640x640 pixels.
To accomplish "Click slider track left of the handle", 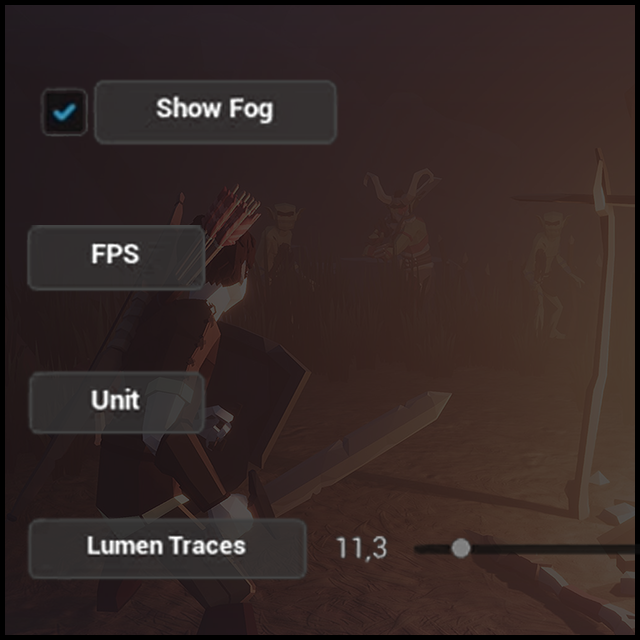I will [433, 549].
